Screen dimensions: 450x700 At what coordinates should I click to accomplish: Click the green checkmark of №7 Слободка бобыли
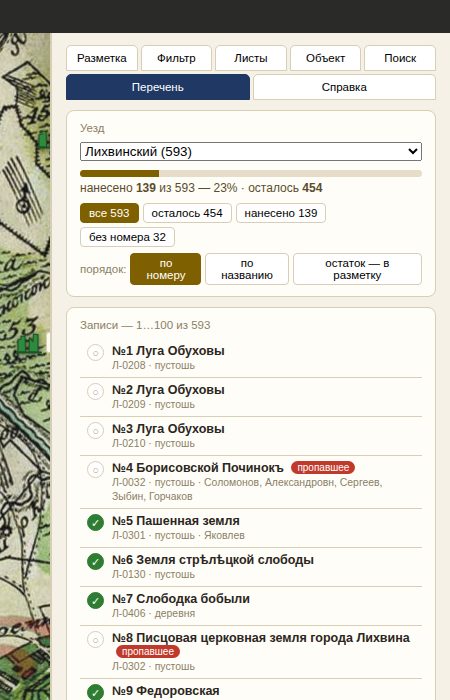(95, 600)
